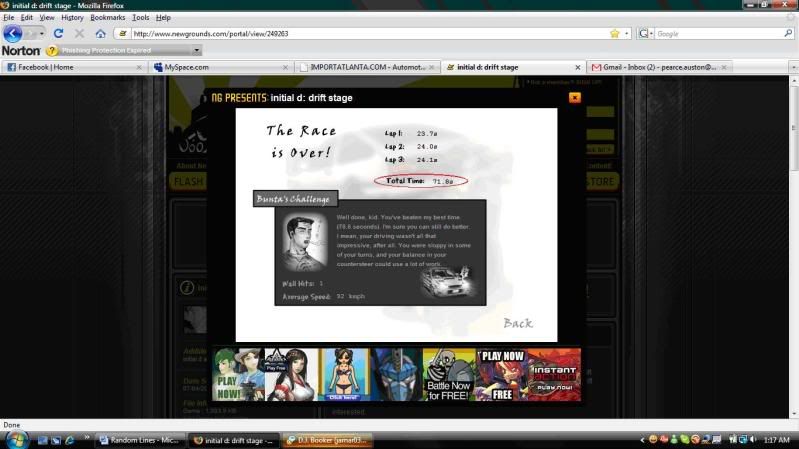
Task: Open the D.J. Booker taskbar window
Action: tap(327, 440)
